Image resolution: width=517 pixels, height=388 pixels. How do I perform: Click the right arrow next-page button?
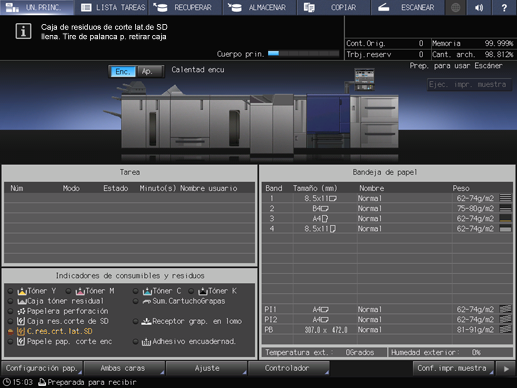pos(506,368)
